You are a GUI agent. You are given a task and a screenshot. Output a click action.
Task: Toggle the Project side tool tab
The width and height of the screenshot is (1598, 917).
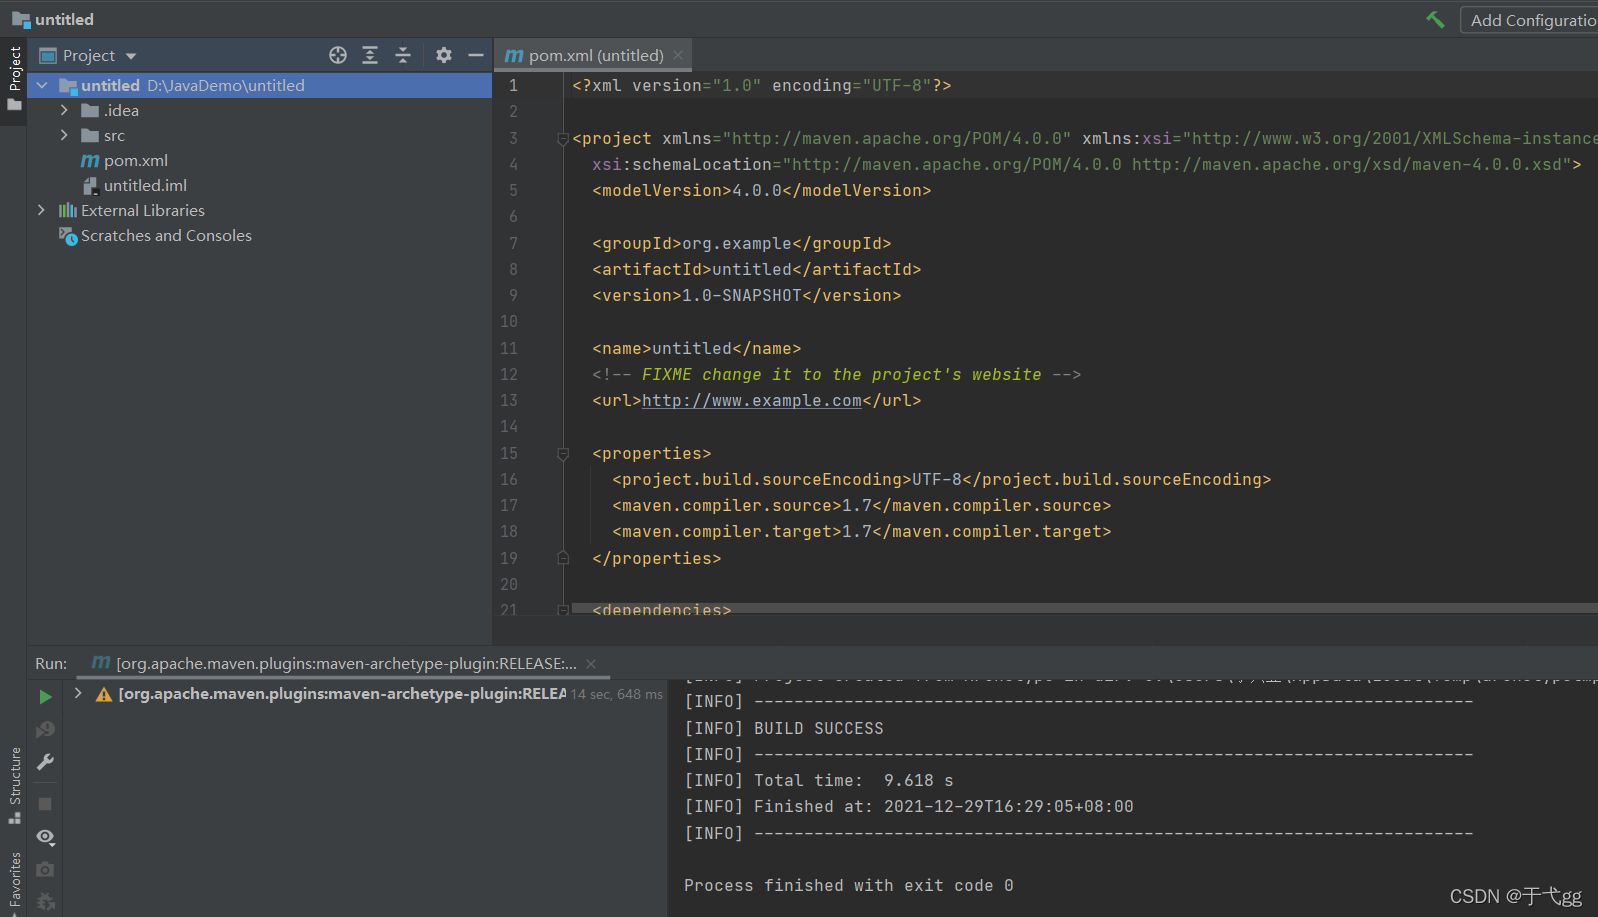pos(14,70)
